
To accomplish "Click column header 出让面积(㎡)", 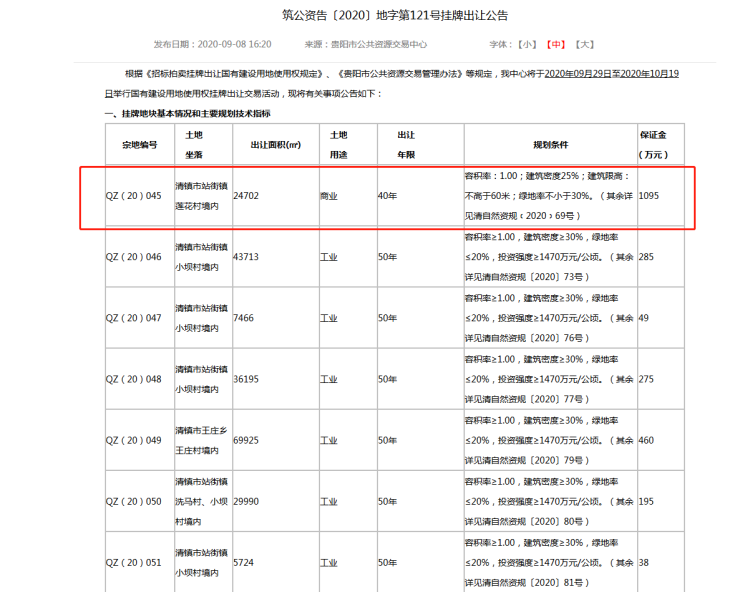I will pos(276,145).
